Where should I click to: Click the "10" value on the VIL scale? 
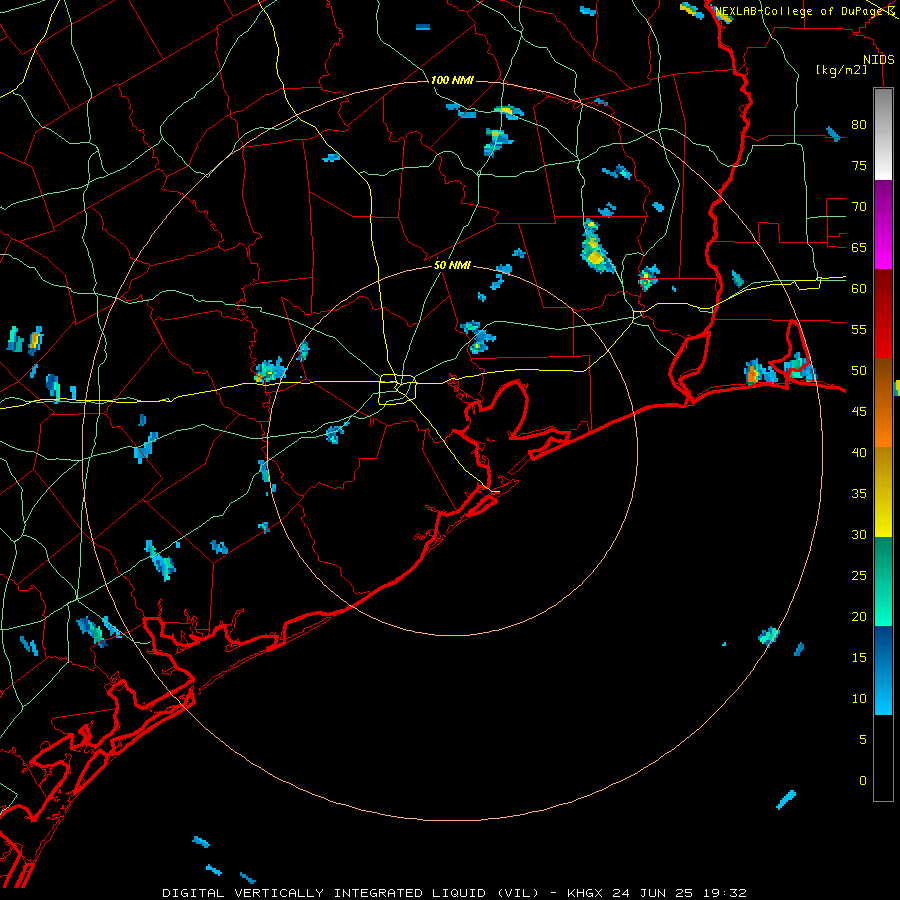(859, 699)
